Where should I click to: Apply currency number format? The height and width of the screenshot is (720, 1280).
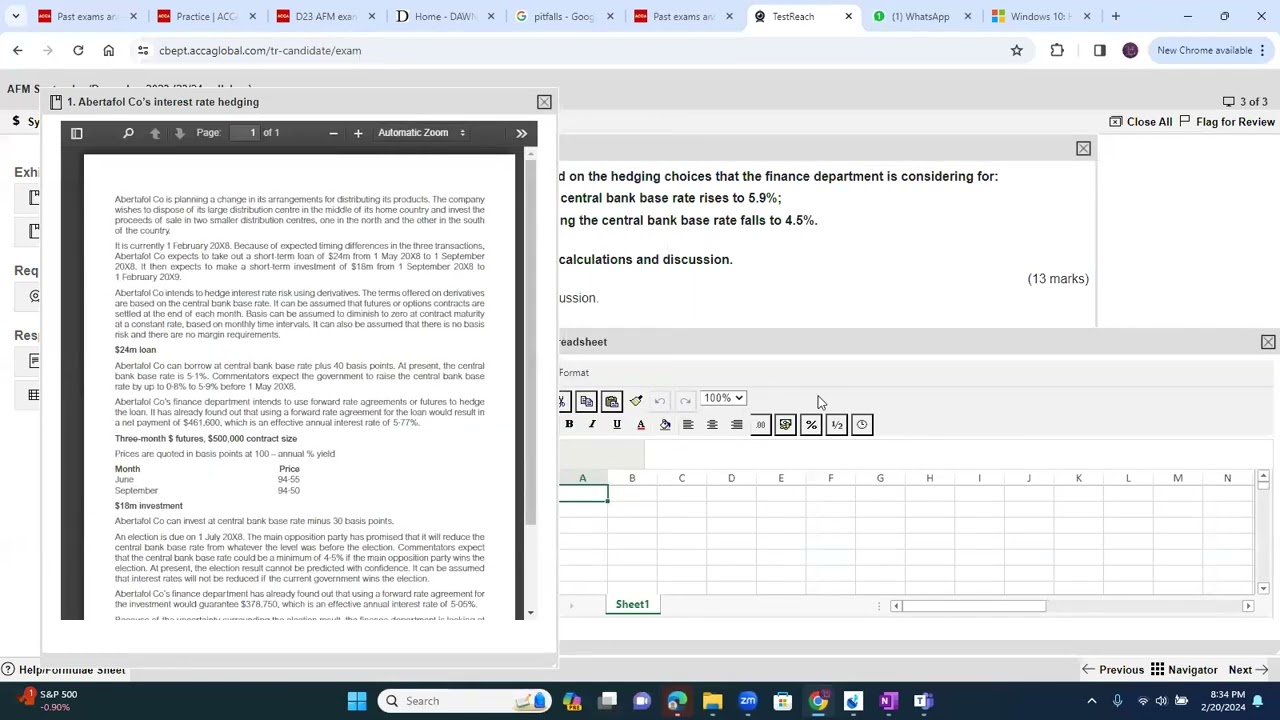point(786,425)
